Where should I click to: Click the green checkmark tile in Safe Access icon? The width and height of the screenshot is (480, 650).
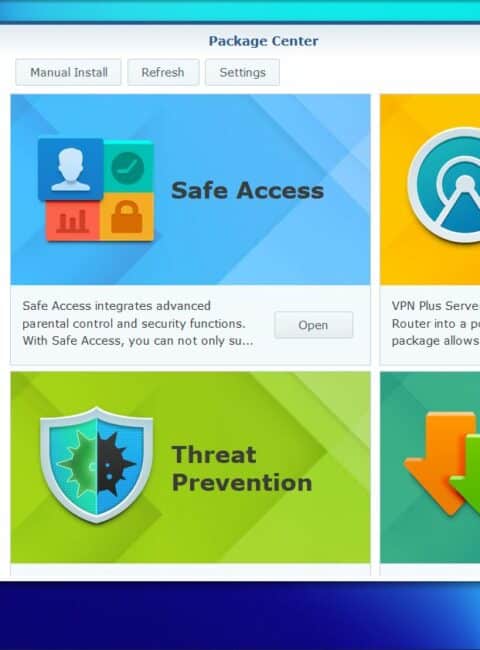tap(128, 167)
